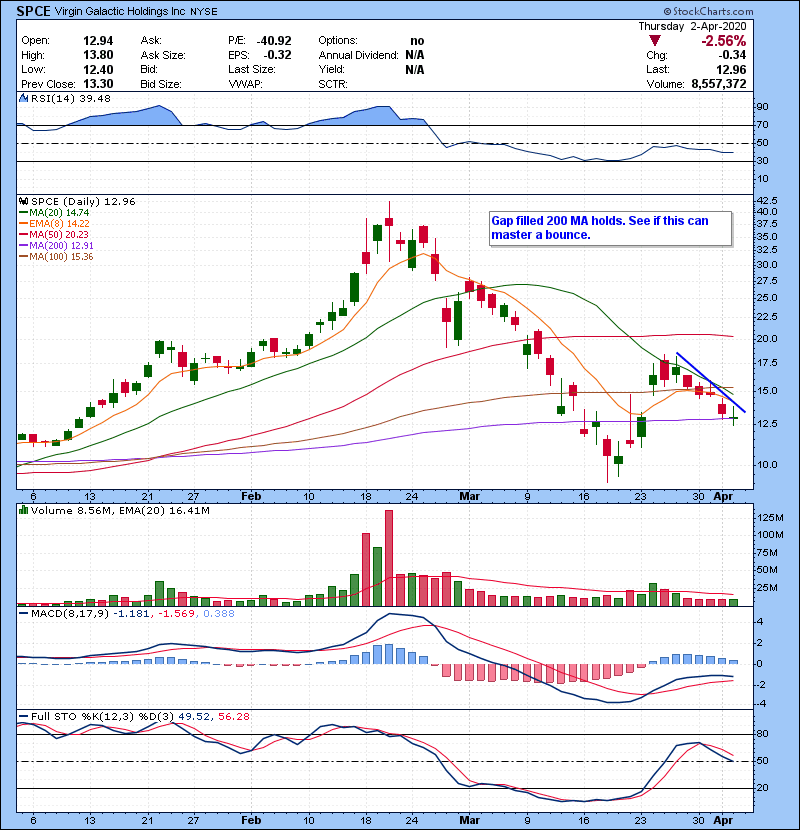This screenshot has height=830, width=800.
Task: Click the 90 level on RSI axis
Action: [x=763, y=107]
